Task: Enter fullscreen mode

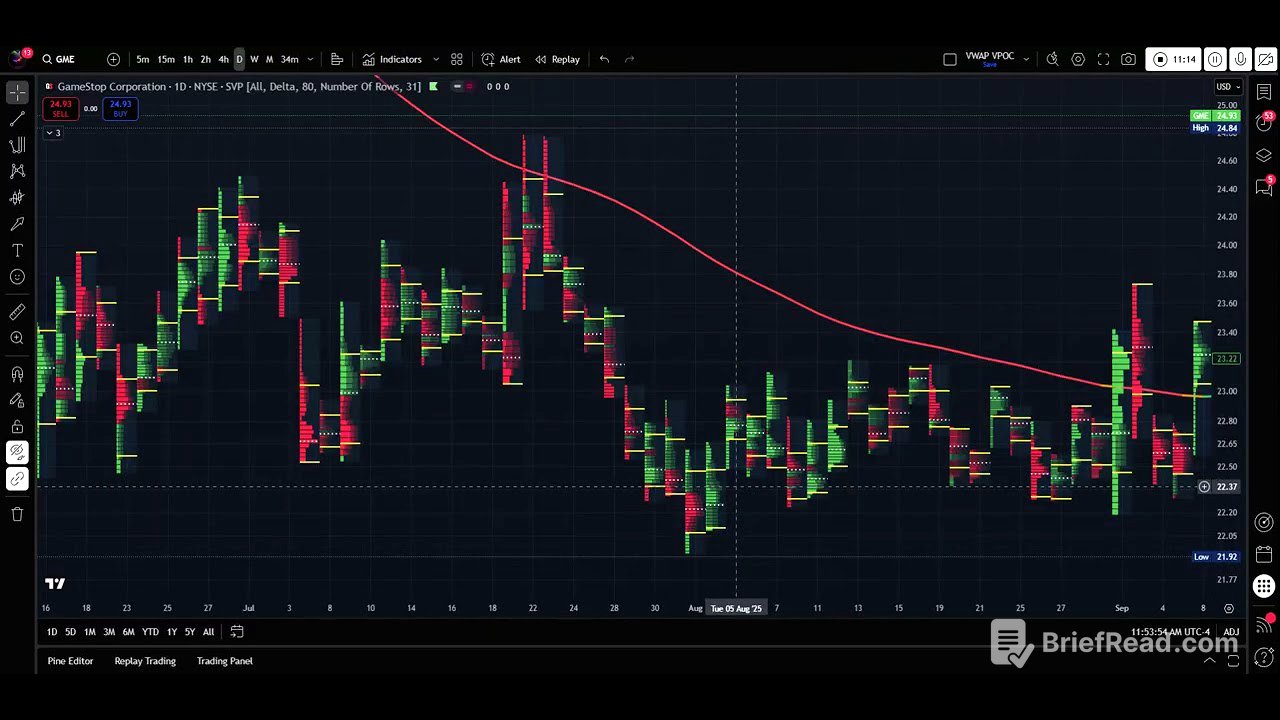Action: tap(1103, 59)
